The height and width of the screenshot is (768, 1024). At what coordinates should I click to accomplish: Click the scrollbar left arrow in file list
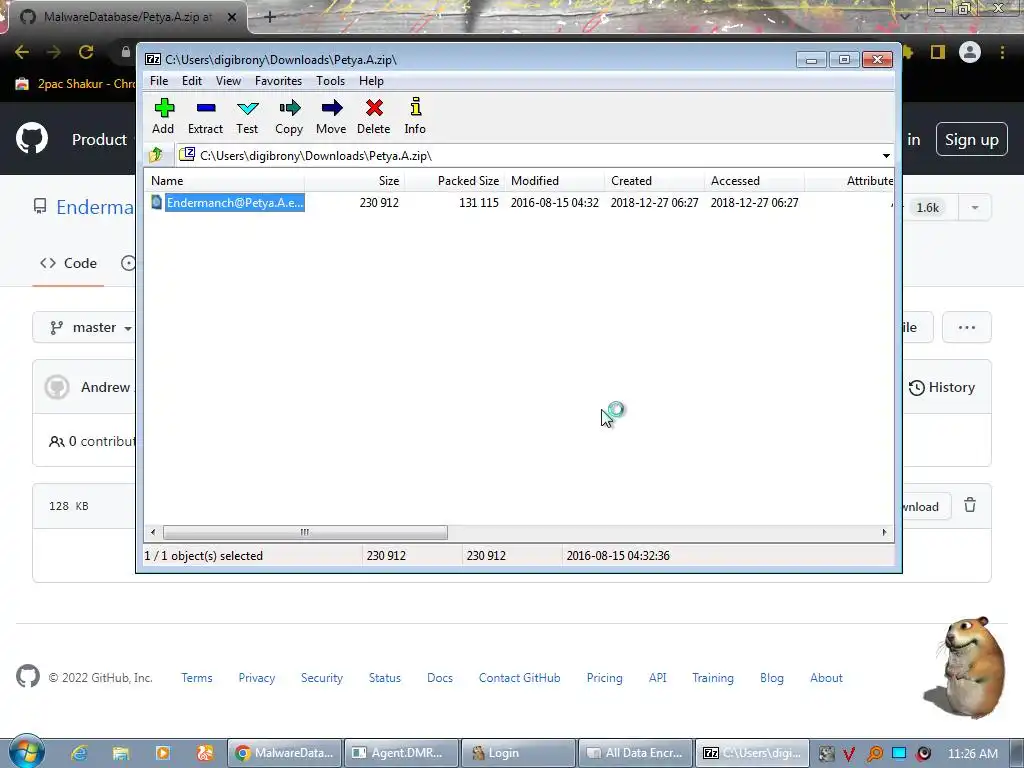click(x=153, y=532)
